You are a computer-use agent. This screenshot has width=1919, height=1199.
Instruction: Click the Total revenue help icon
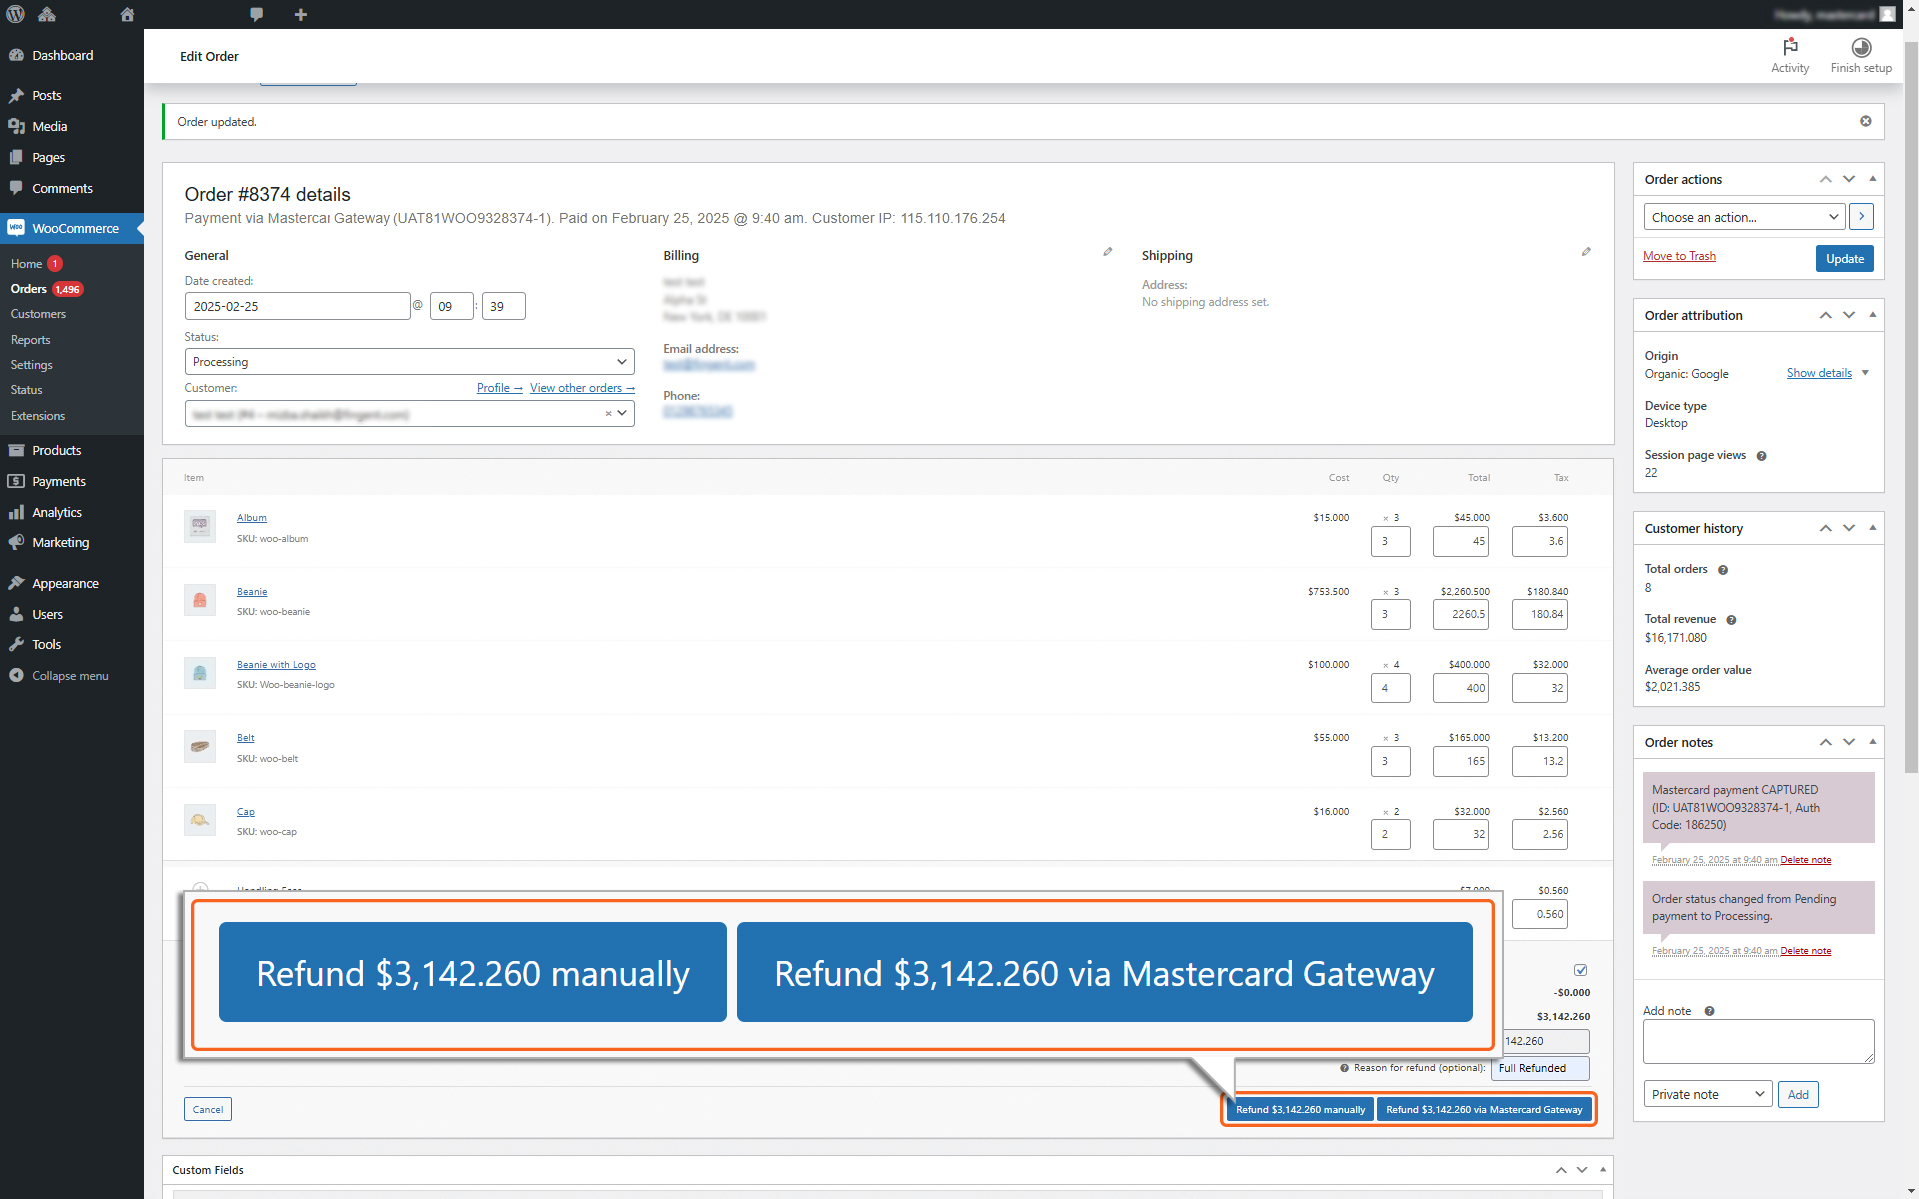[1731, 620]
